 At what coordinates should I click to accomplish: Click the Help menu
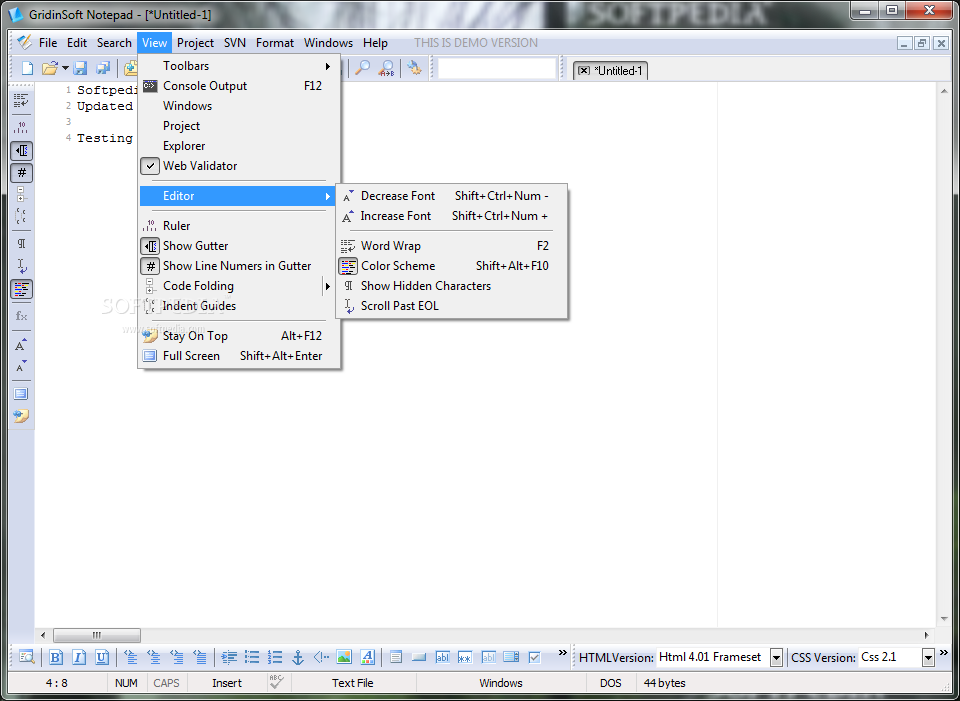click(x=375, y=43)
